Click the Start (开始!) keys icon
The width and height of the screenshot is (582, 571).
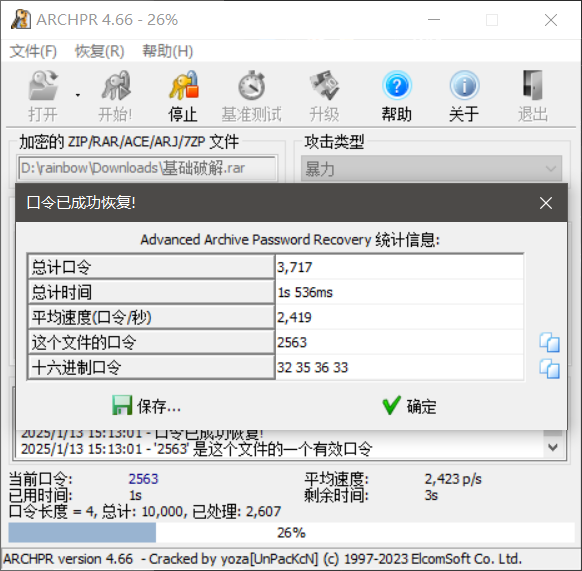pyautogui.click(x=115, y=86)
